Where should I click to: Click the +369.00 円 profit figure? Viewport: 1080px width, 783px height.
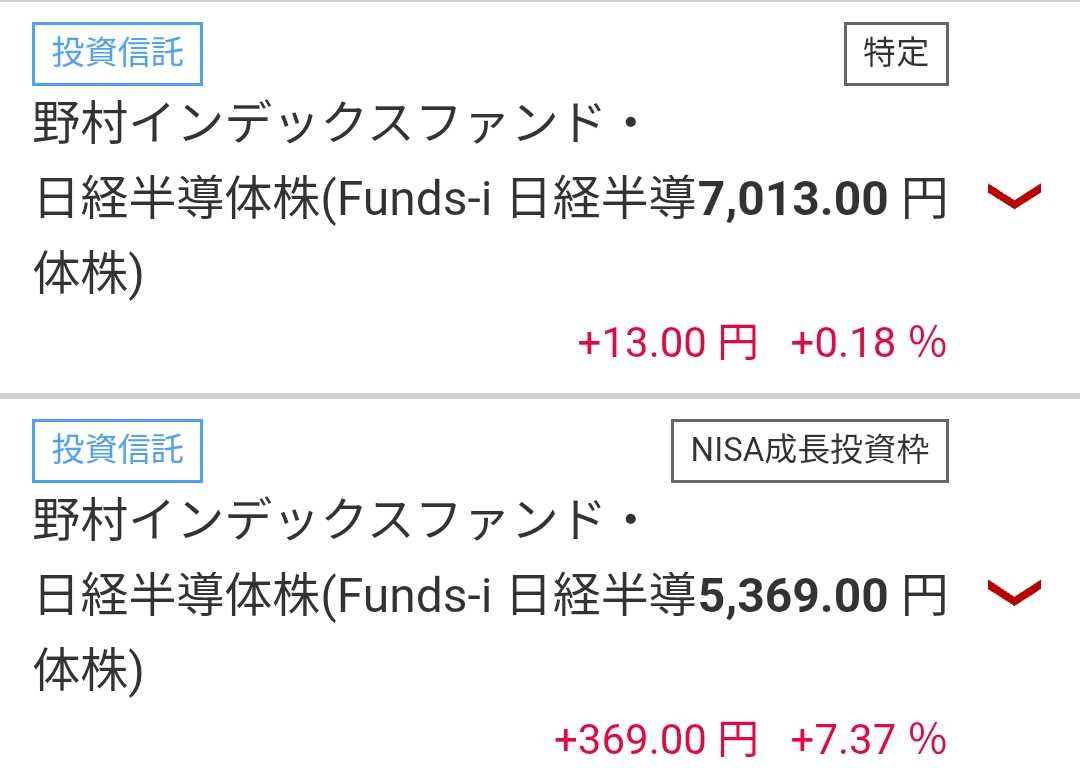pos(655,740)
